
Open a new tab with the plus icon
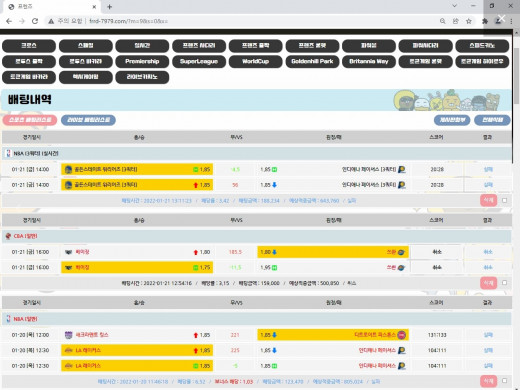110,7
